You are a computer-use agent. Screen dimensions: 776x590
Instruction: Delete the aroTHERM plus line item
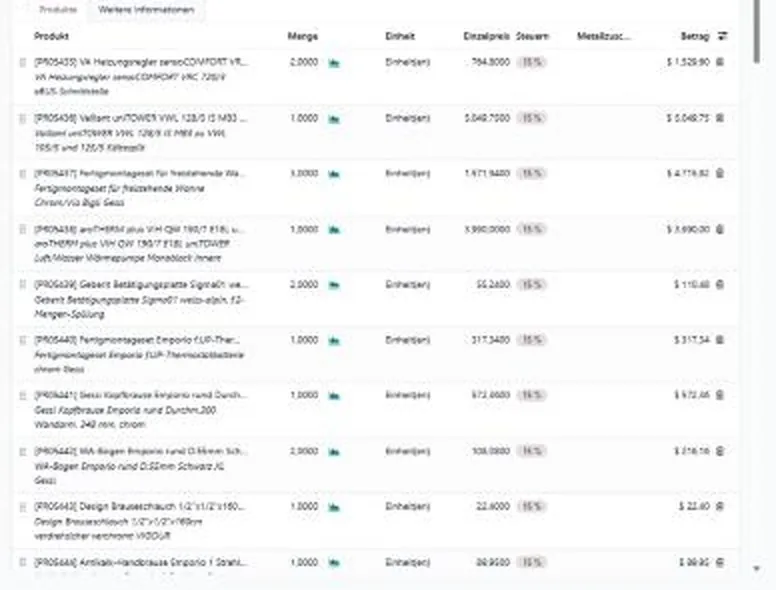pyautogui.click(x=720, y=229)
